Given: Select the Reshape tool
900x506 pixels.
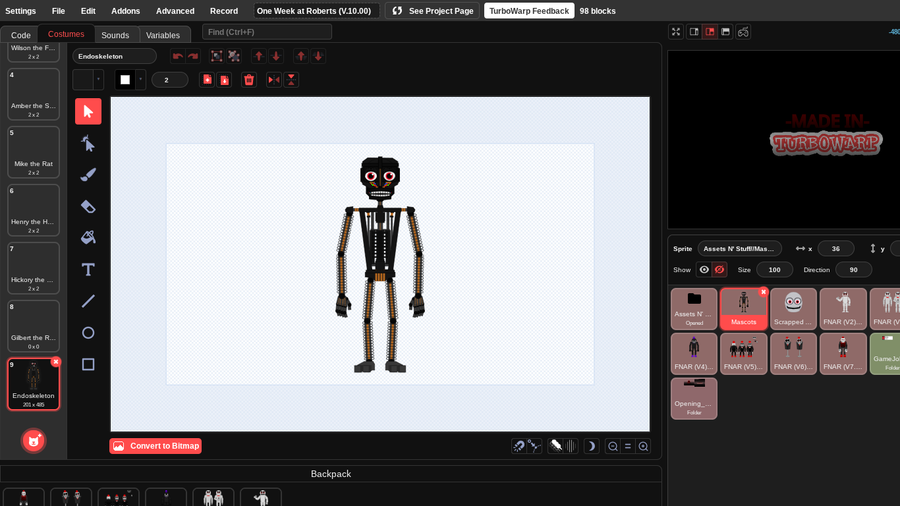Looking at the screenshot, I should [88, 143].
